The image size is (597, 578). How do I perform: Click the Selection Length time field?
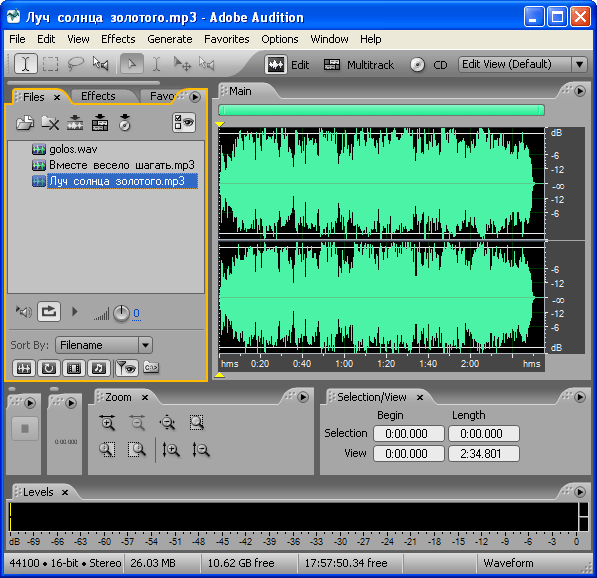484,434
